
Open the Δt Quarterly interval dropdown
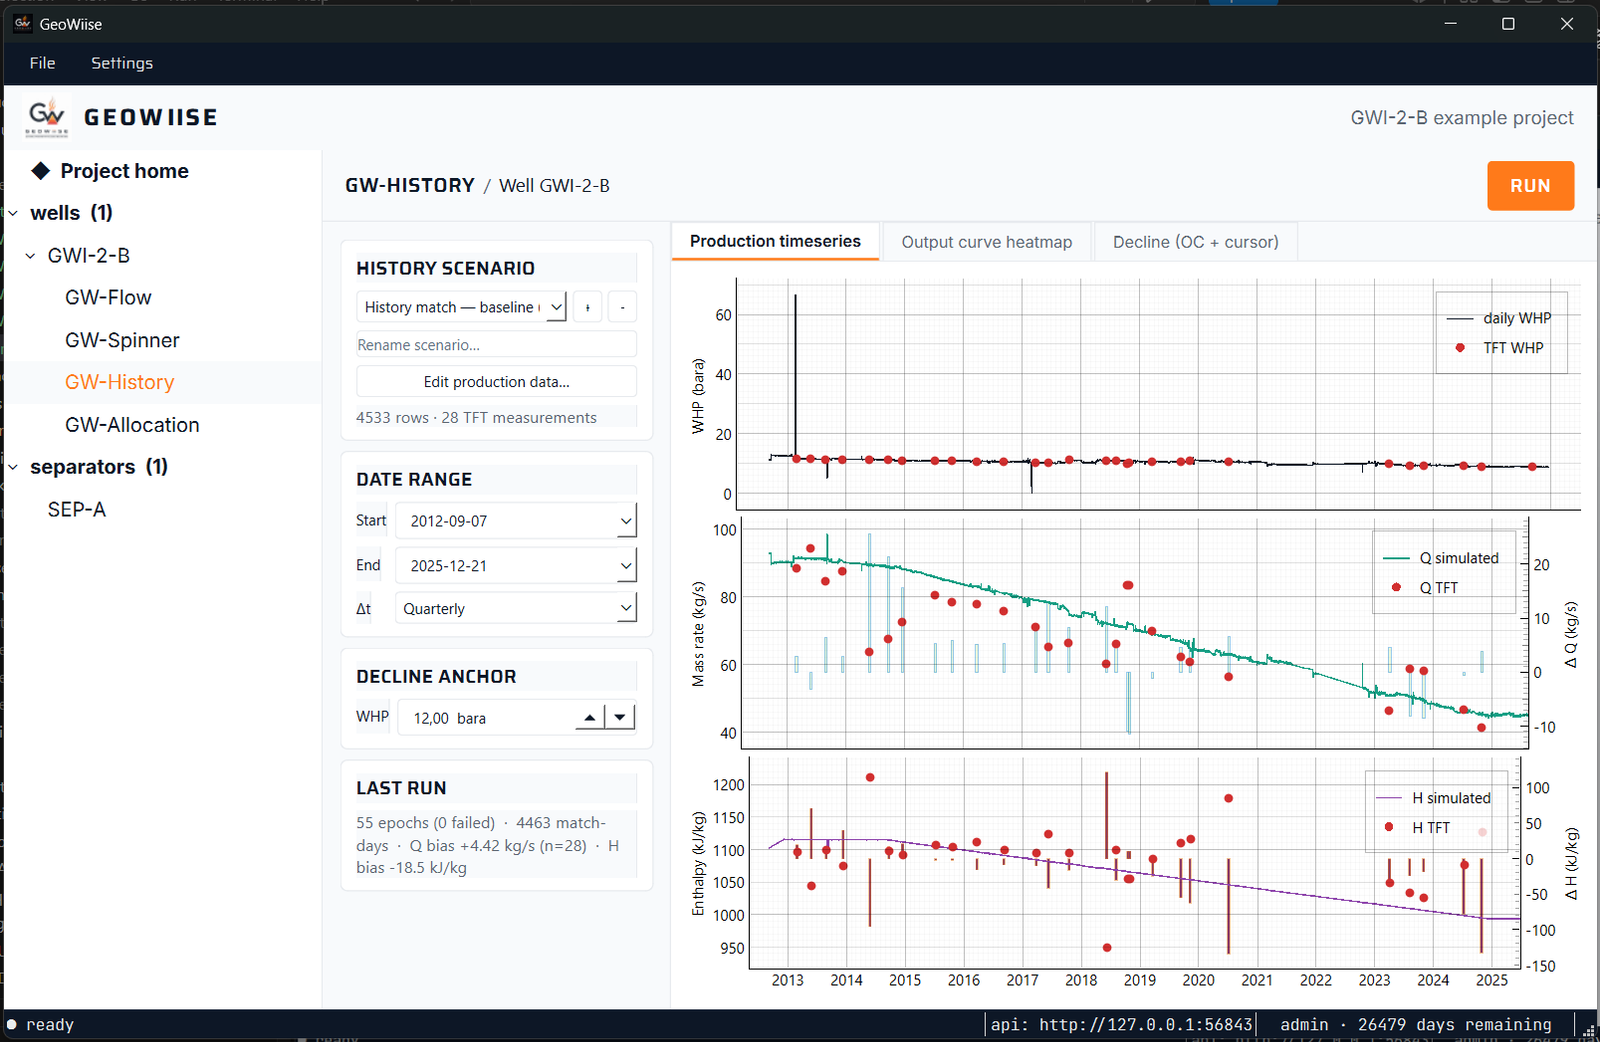(516, 608)
